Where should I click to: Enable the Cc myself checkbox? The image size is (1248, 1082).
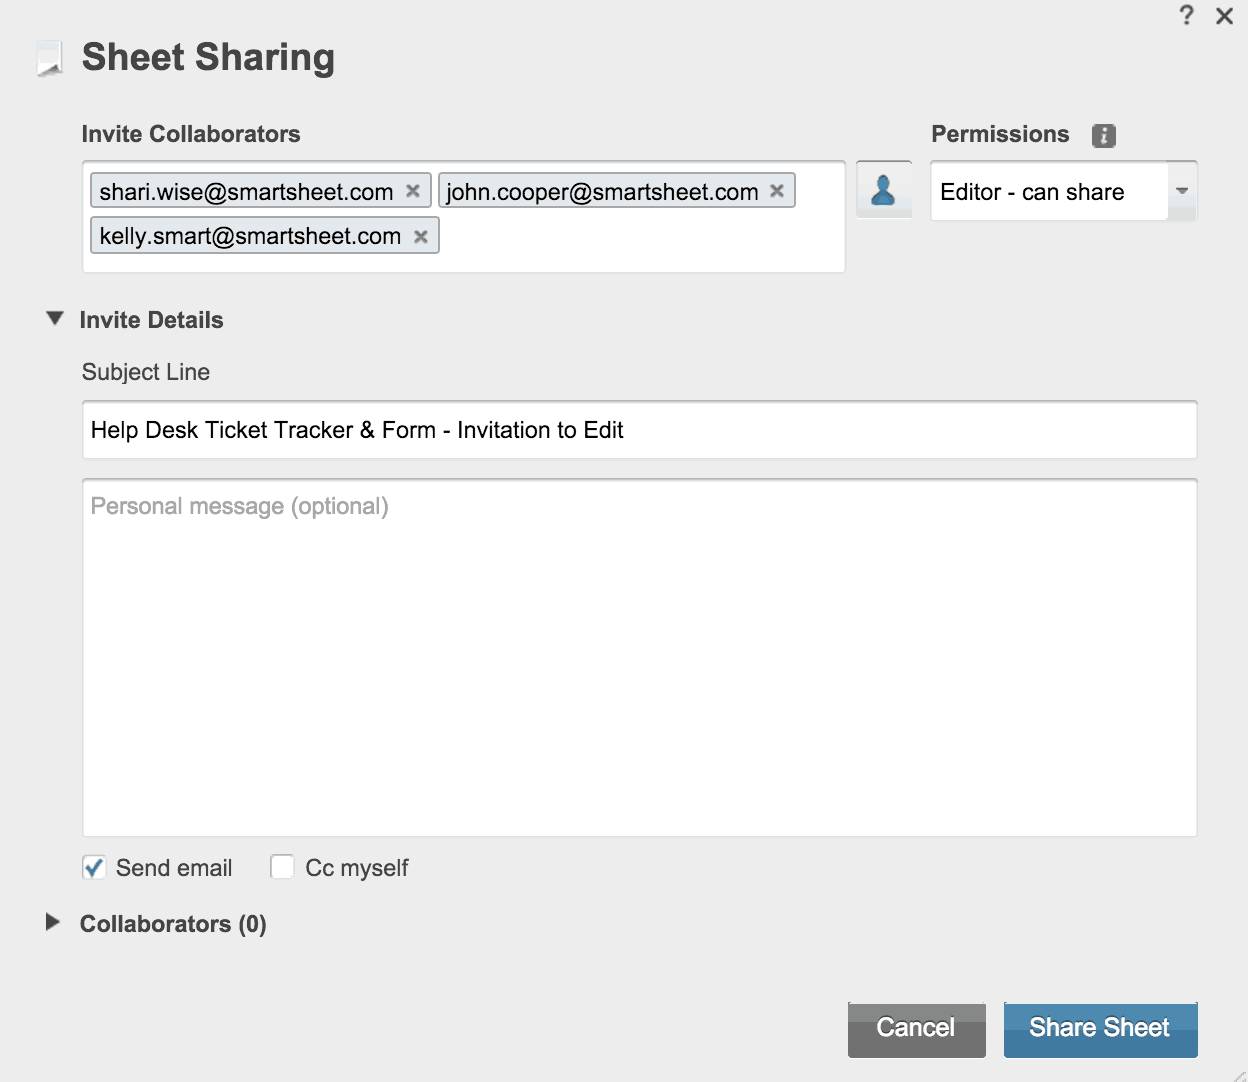click(282, 867)
